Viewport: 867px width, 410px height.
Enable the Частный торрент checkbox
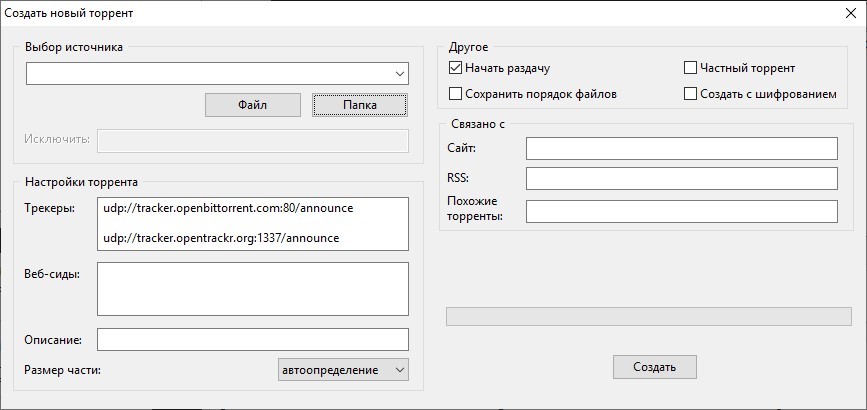pos(690,69)
